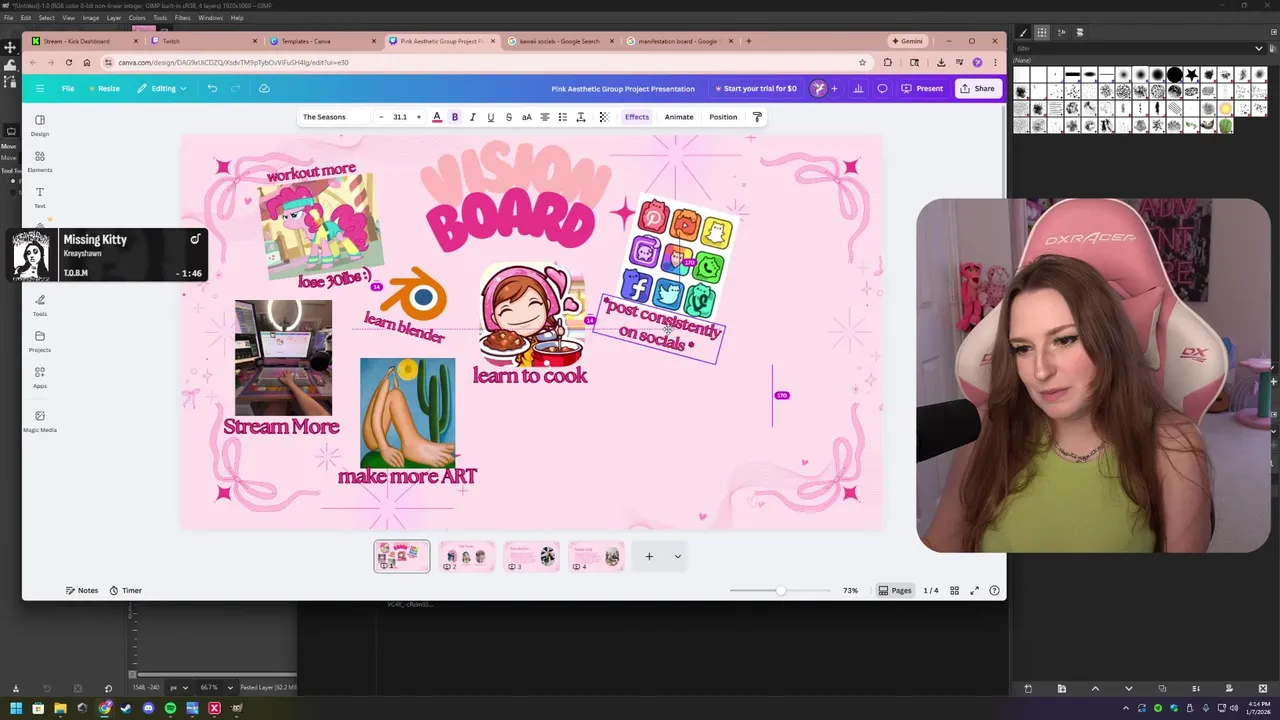Switch to the Stream - Kick Dashboard tab
The height and width of the screenshot is (720, 1280).
coord(84,41)
